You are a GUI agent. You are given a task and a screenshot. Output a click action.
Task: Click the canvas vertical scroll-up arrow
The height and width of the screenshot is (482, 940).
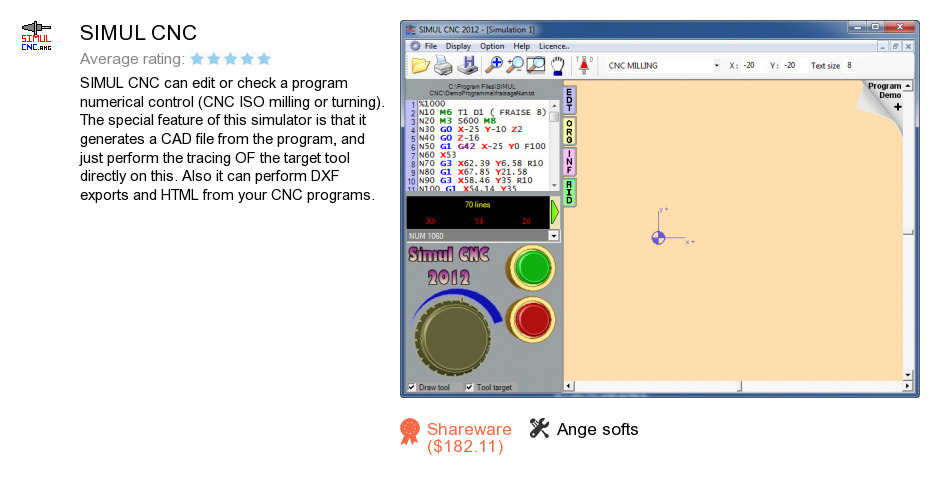coord(908,86)
